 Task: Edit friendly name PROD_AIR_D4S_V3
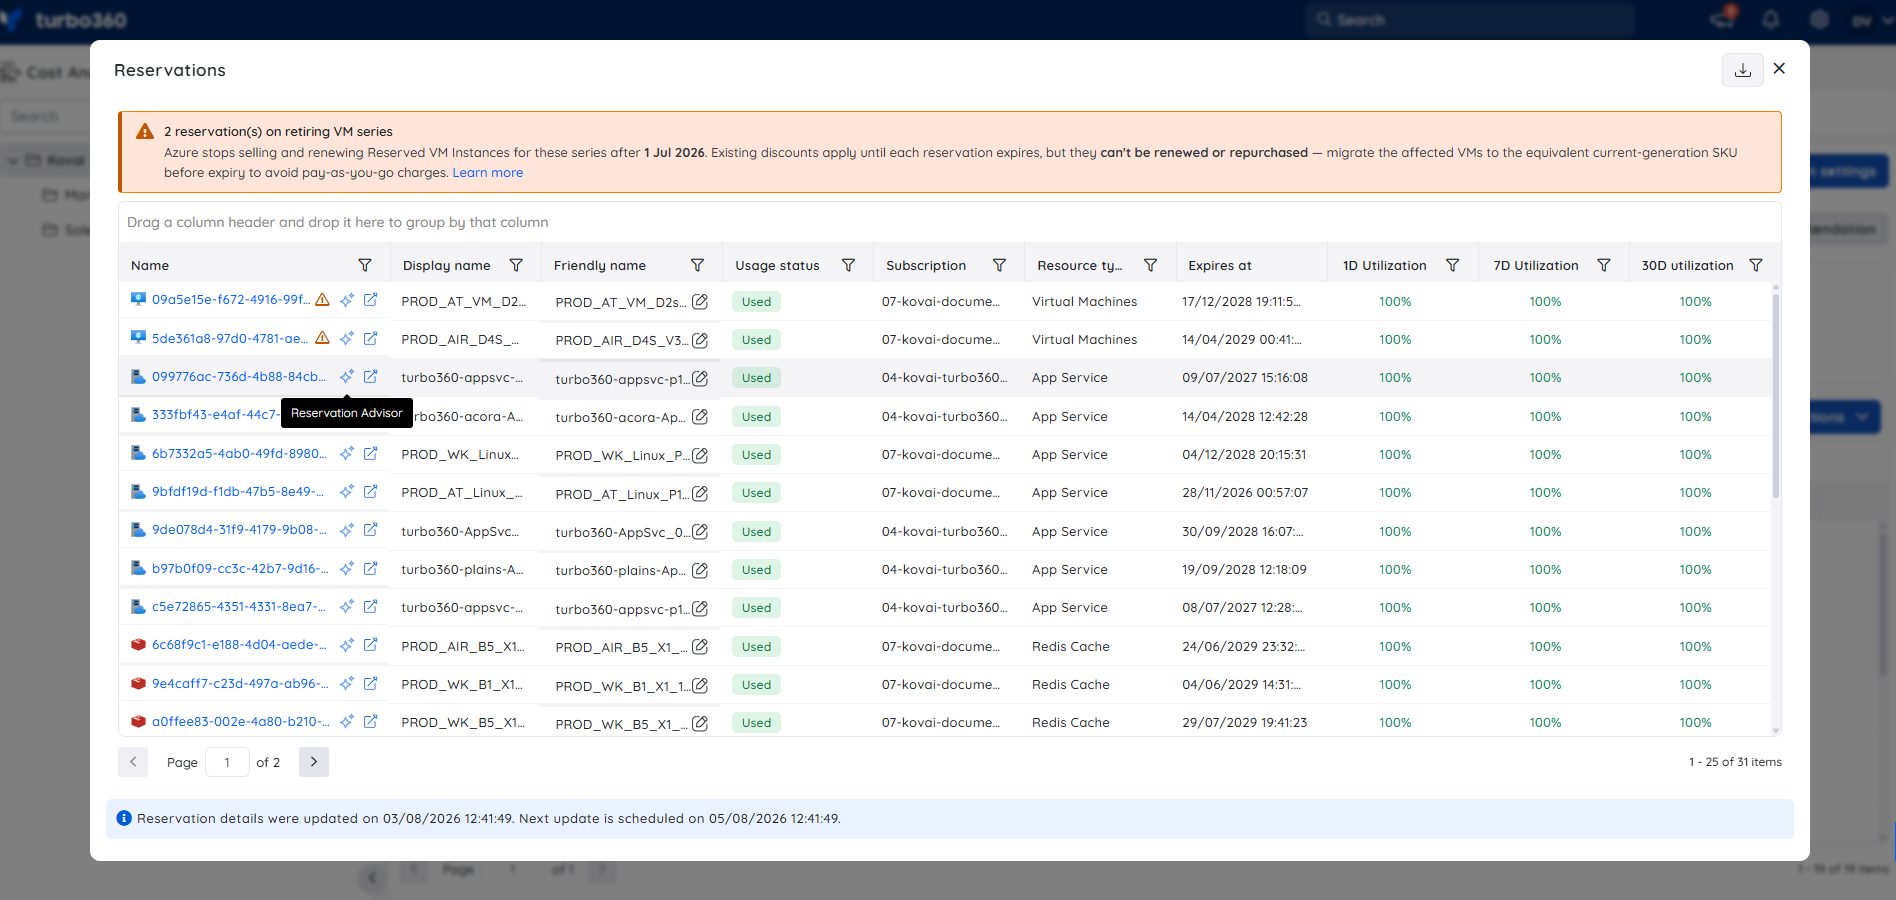point(700,340)
